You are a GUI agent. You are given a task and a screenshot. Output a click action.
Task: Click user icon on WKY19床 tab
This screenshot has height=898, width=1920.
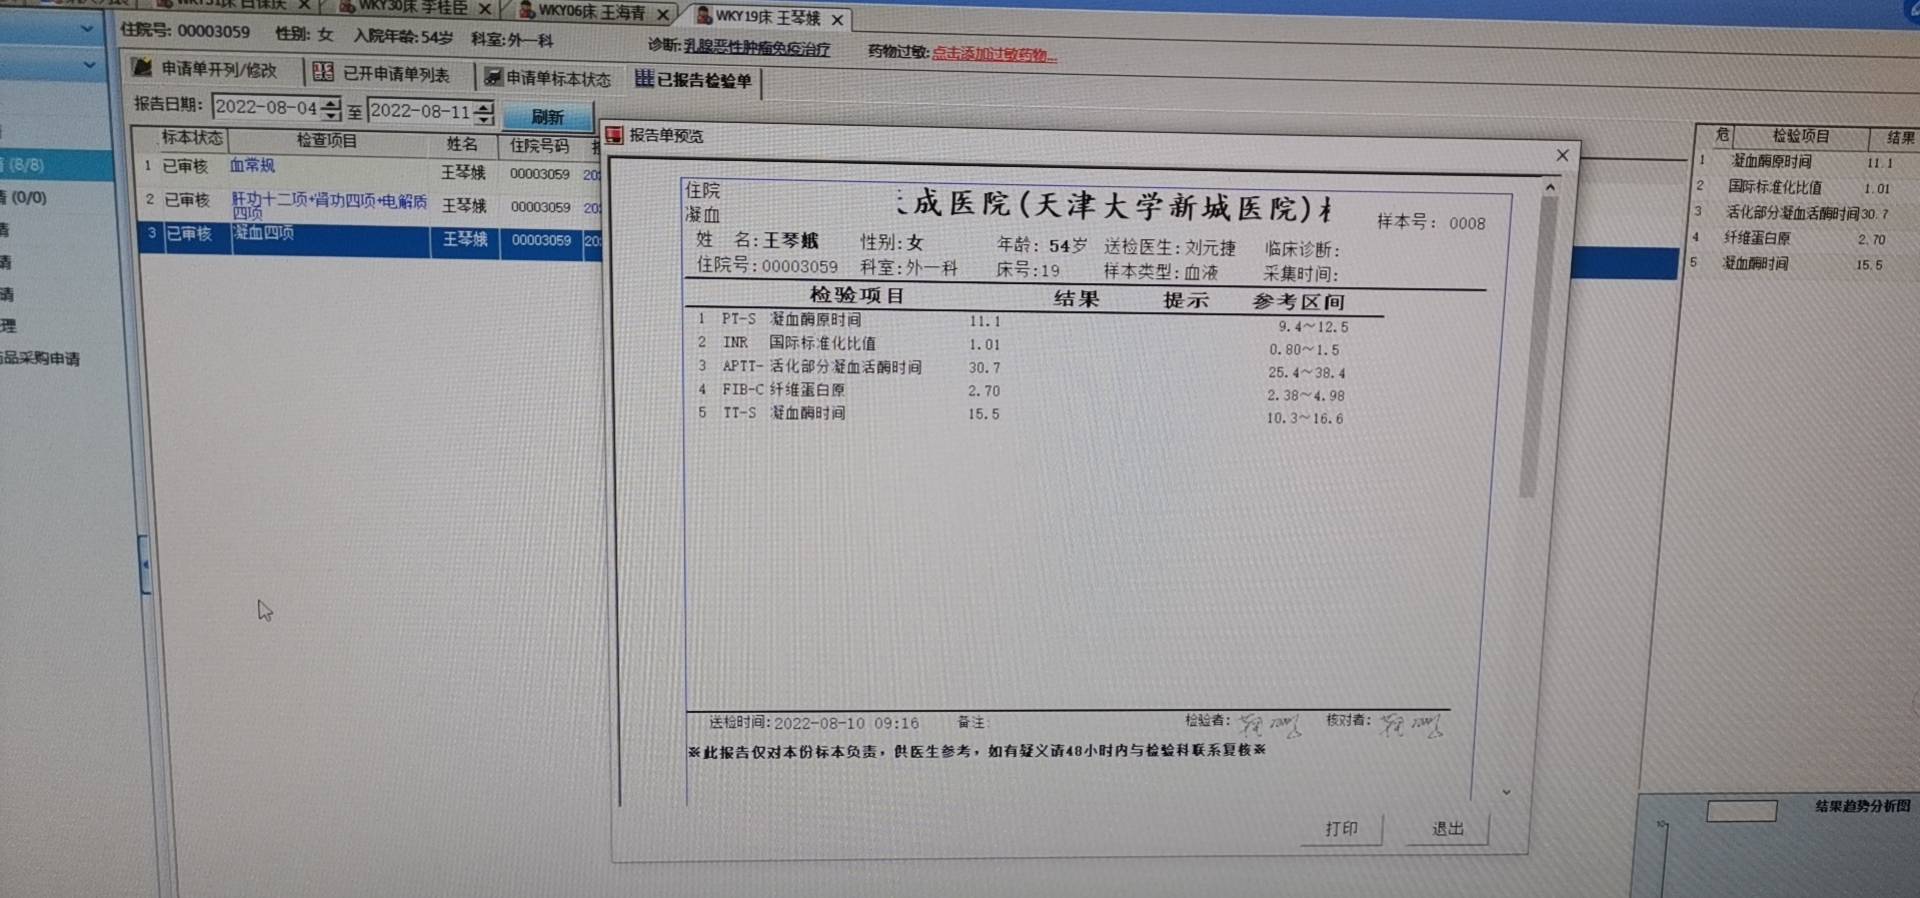point(704,15)
